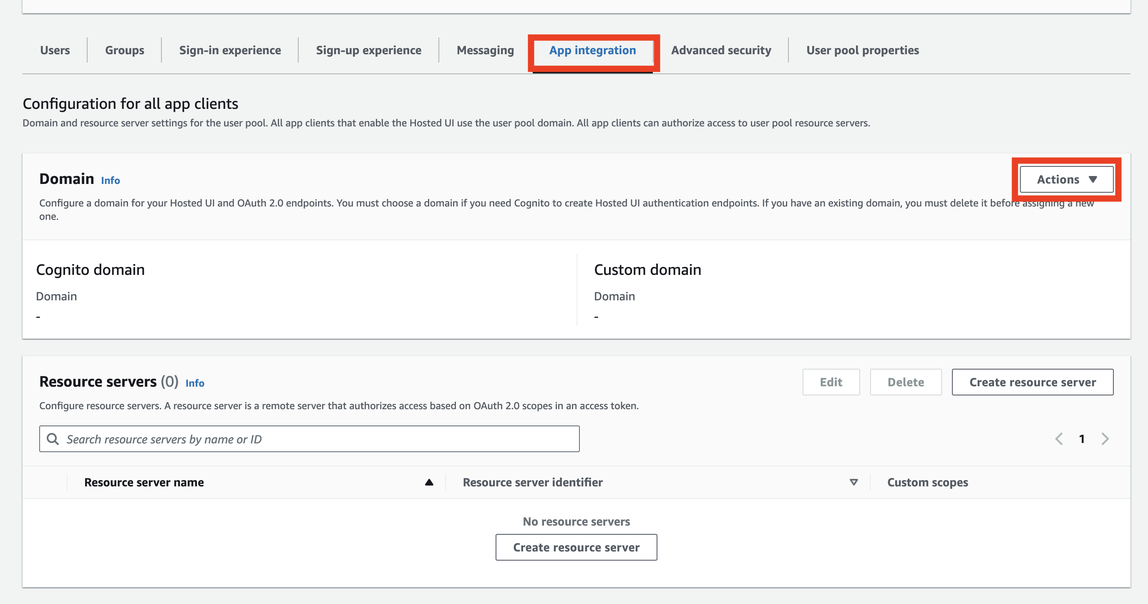1148x604 pixels.
Task: Click the ascending sort arrow on Resource server name
Action: (429, 482)
